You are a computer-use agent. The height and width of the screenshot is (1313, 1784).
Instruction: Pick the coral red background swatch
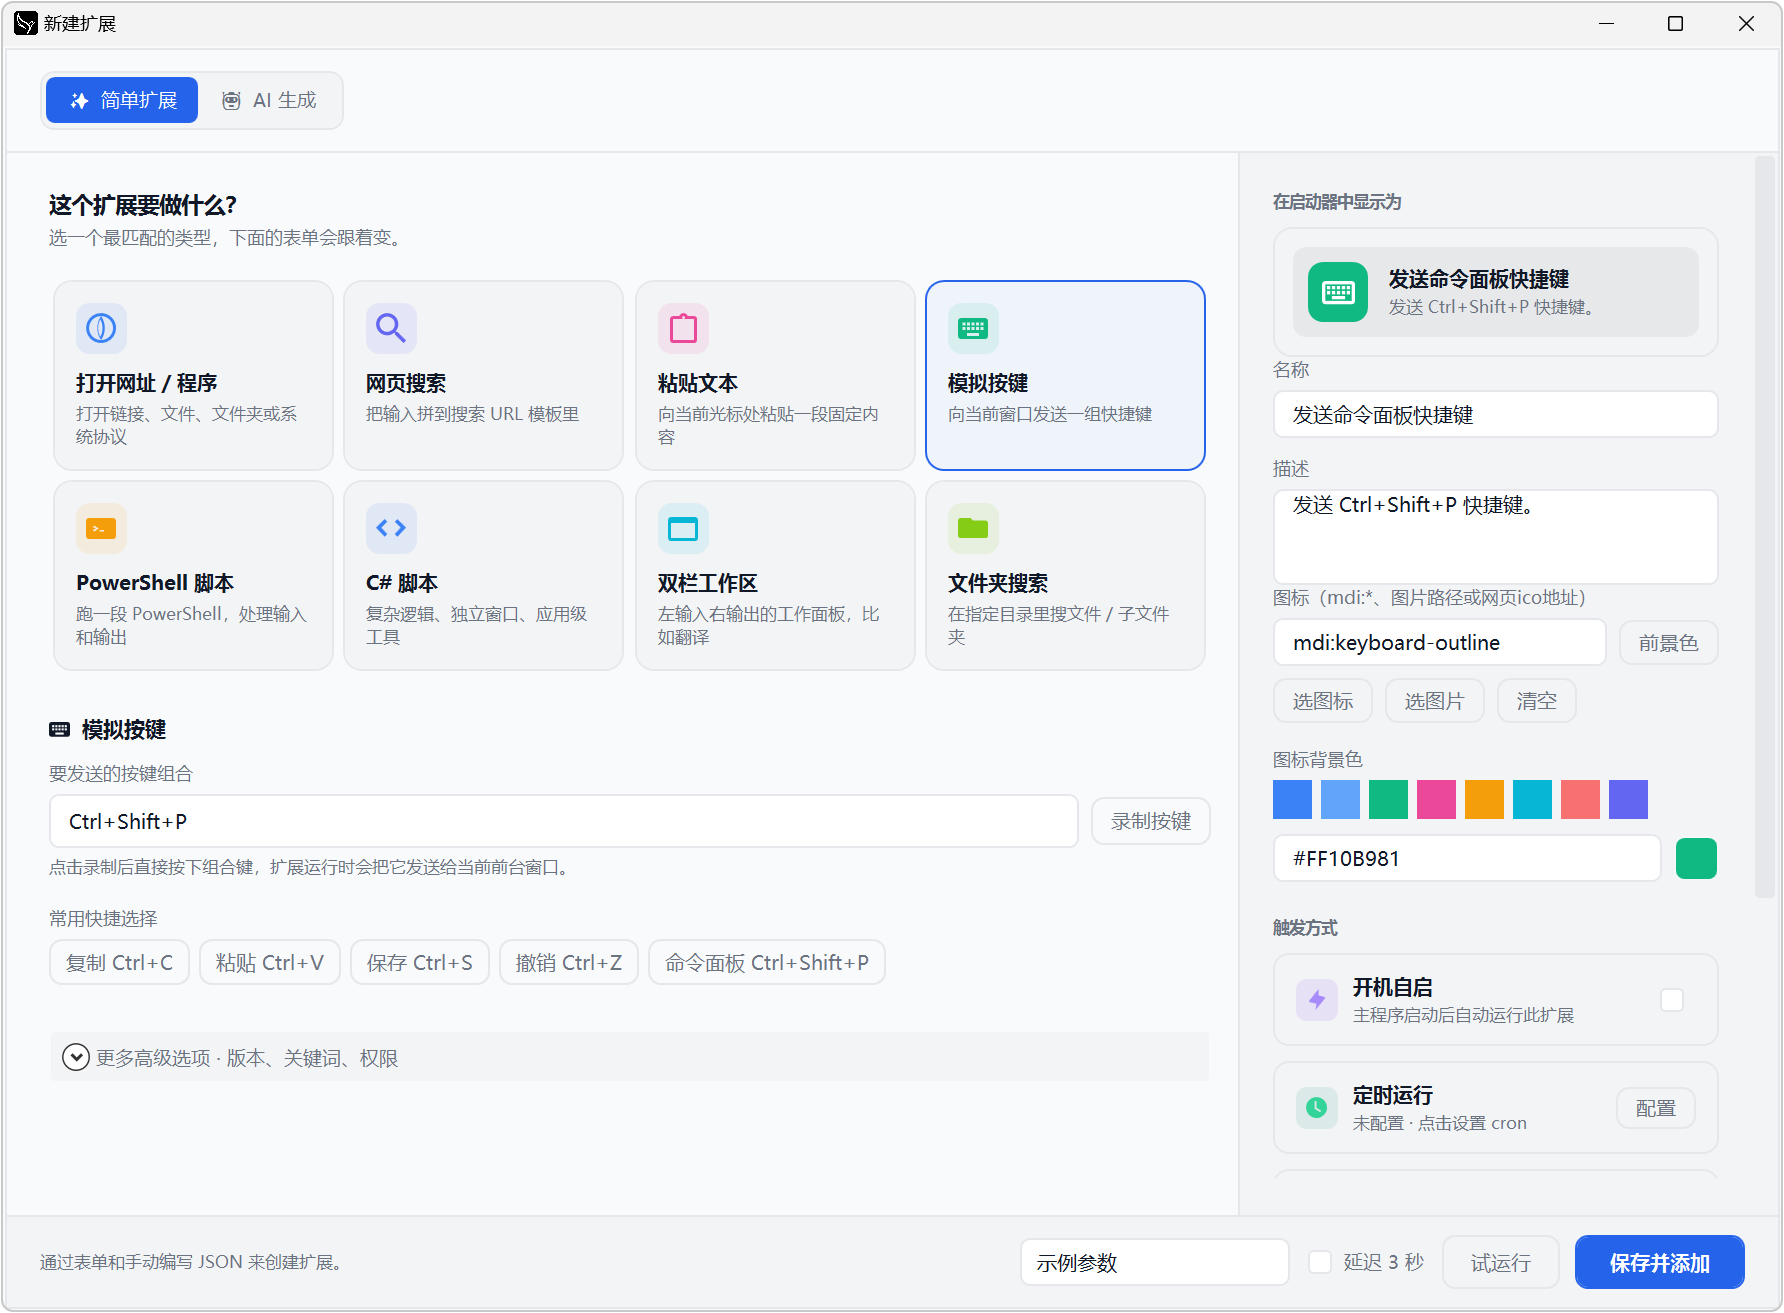[1580, 799]
